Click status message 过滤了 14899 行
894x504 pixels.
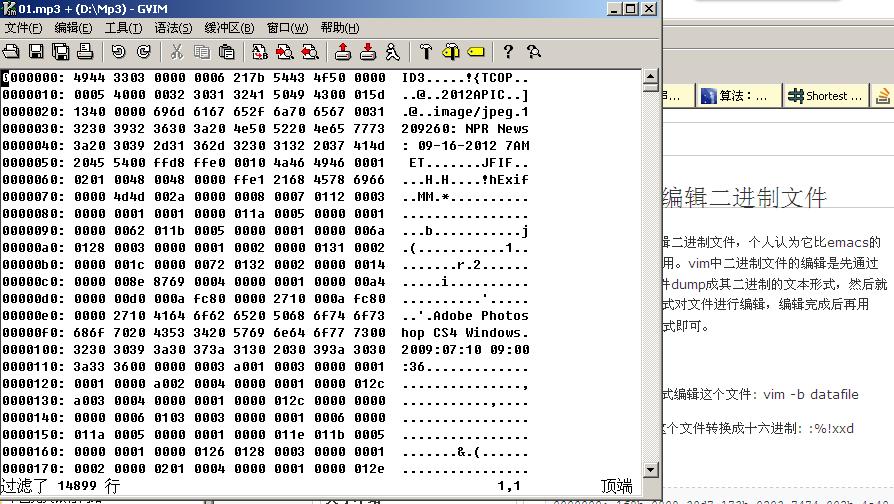60,486
